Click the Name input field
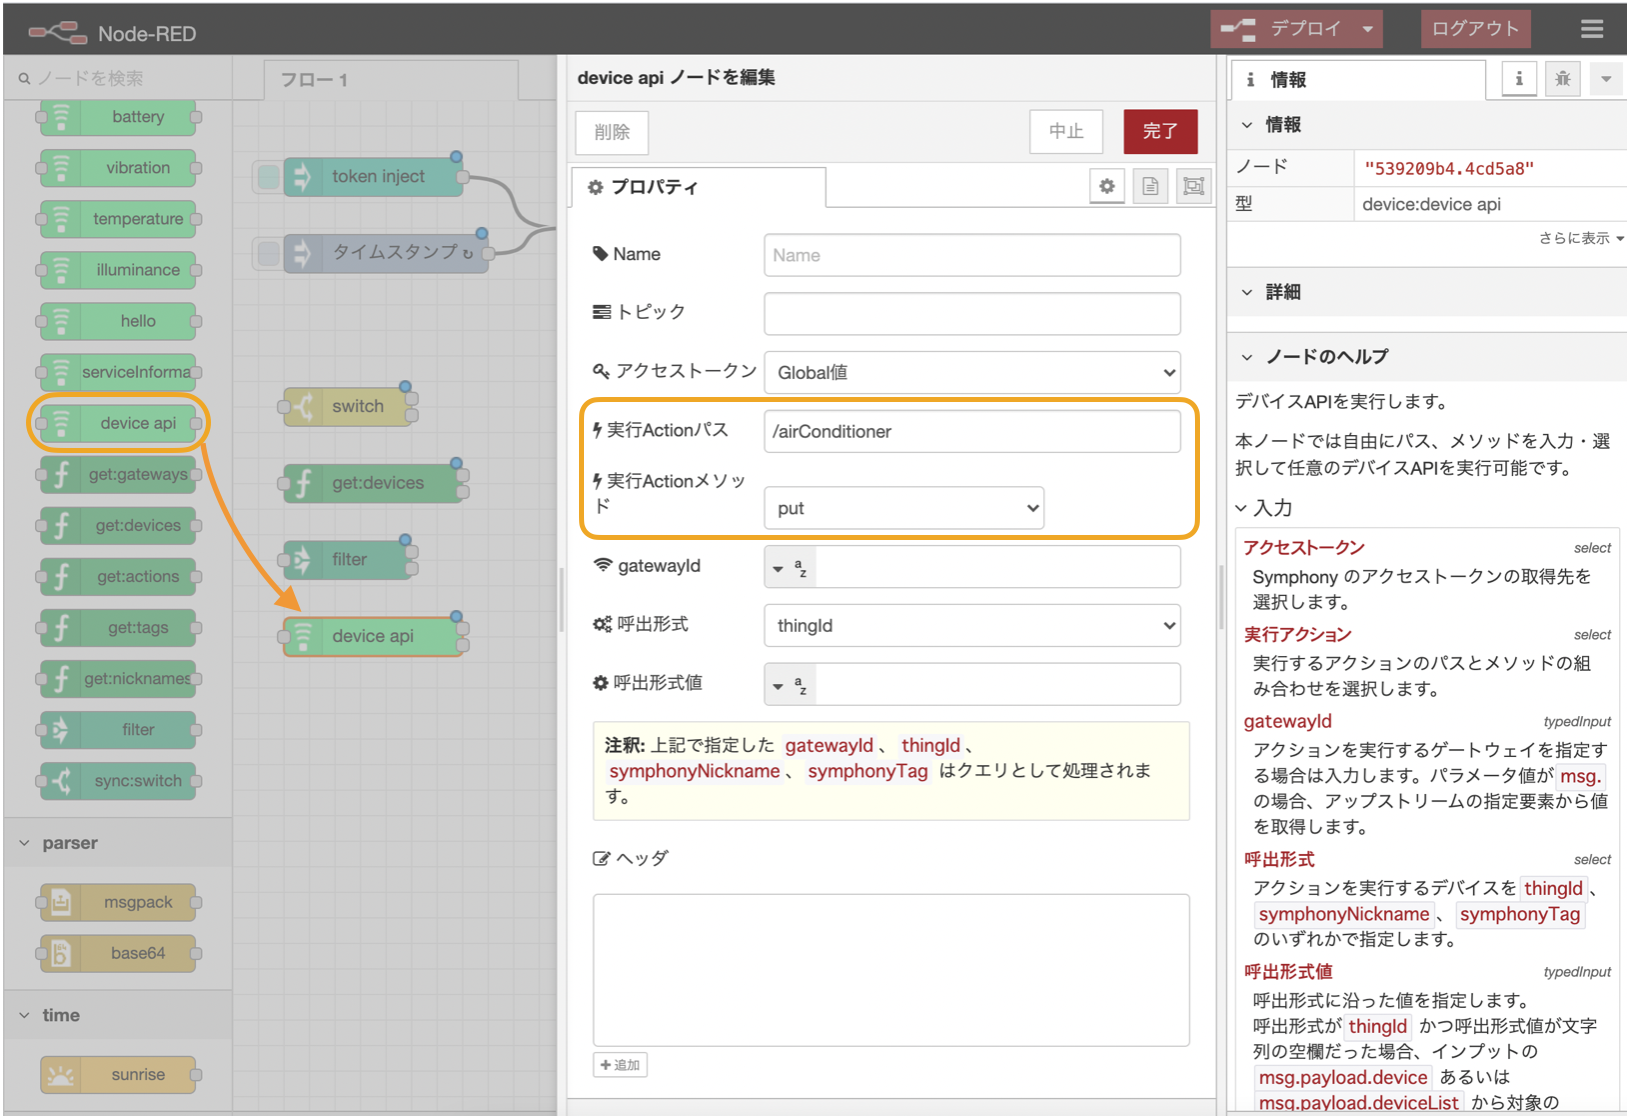1630x1120 pixels. 972,255
